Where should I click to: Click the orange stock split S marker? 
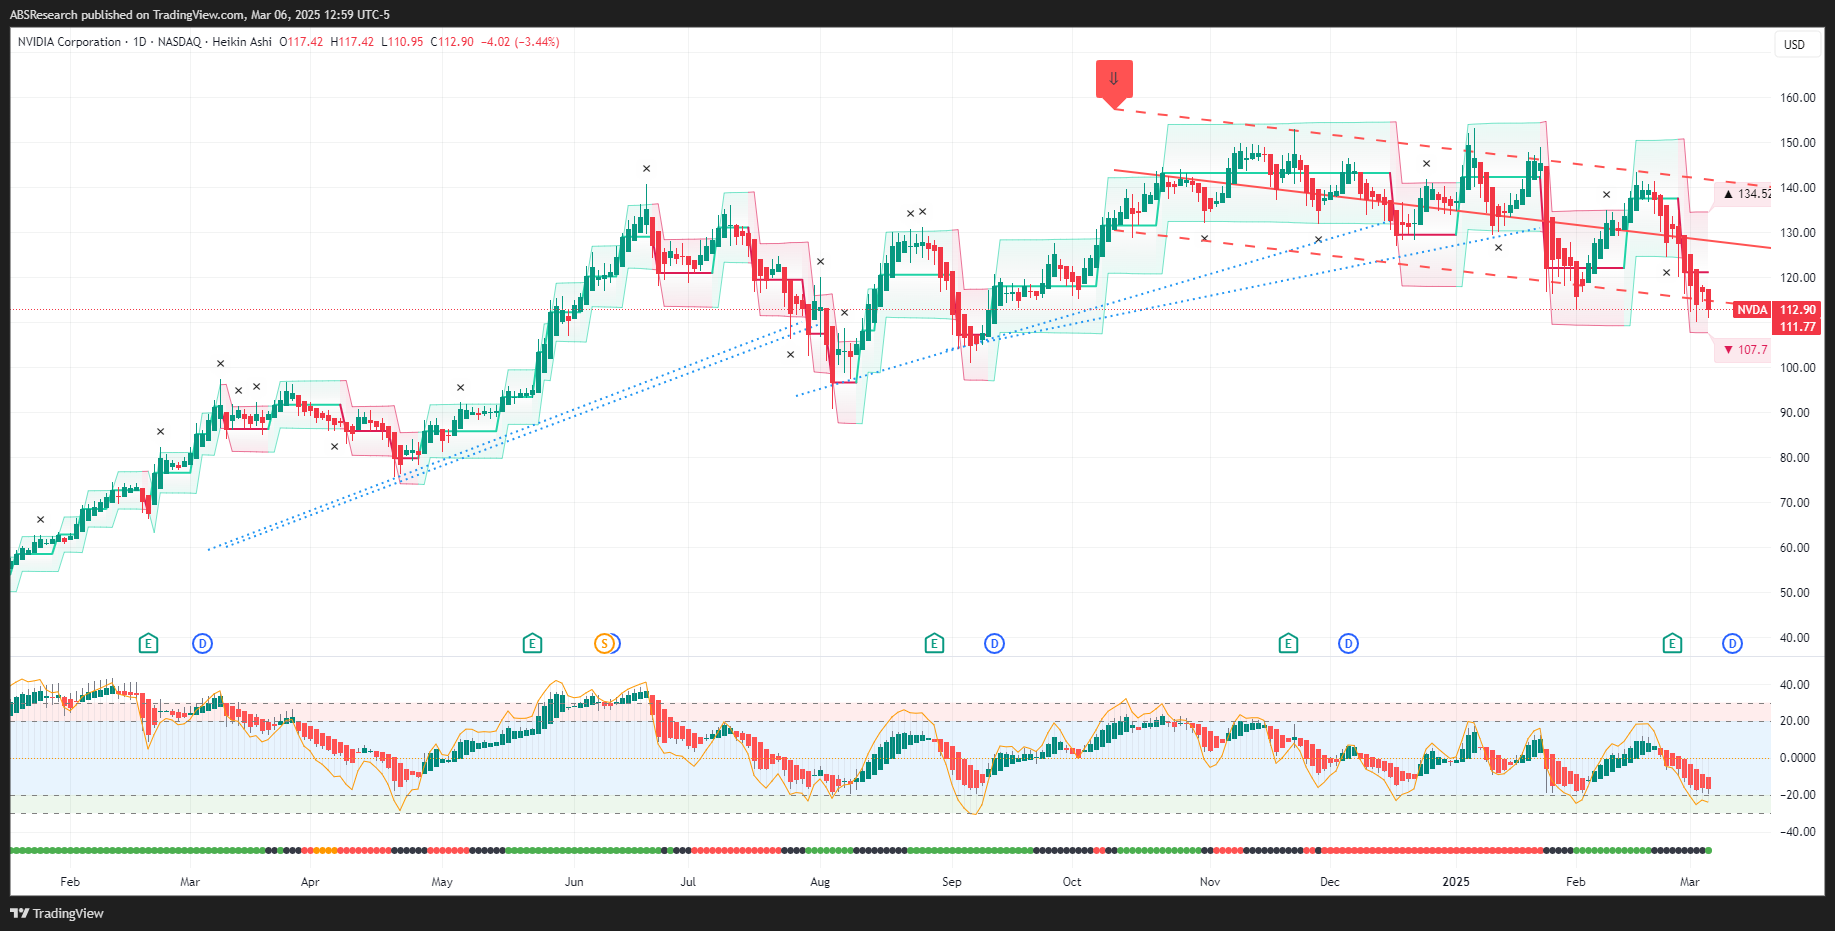coord(604,643)
